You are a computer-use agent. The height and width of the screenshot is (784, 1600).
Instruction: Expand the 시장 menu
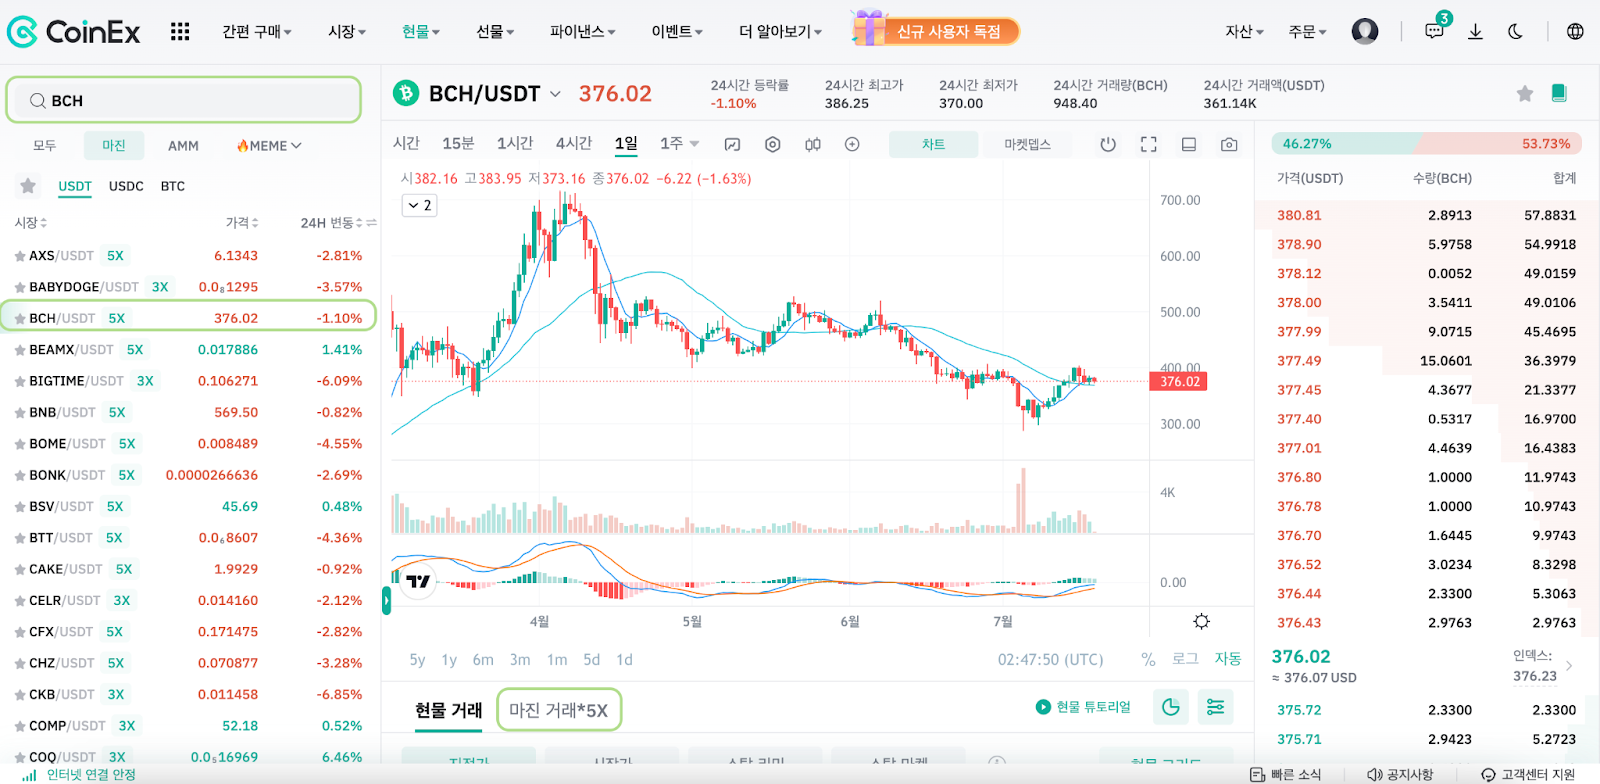click(x=347, y=32)
